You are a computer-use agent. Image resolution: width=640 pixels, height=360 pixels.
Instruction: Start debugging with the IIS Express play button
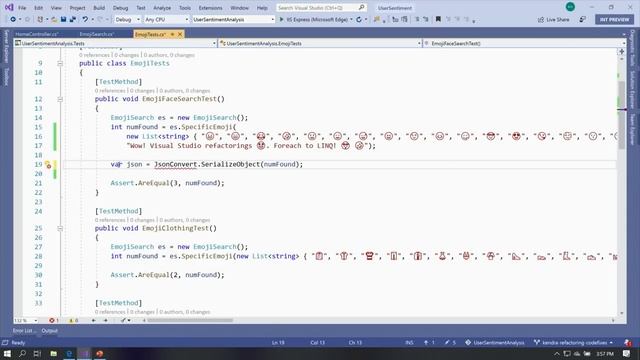281,19
